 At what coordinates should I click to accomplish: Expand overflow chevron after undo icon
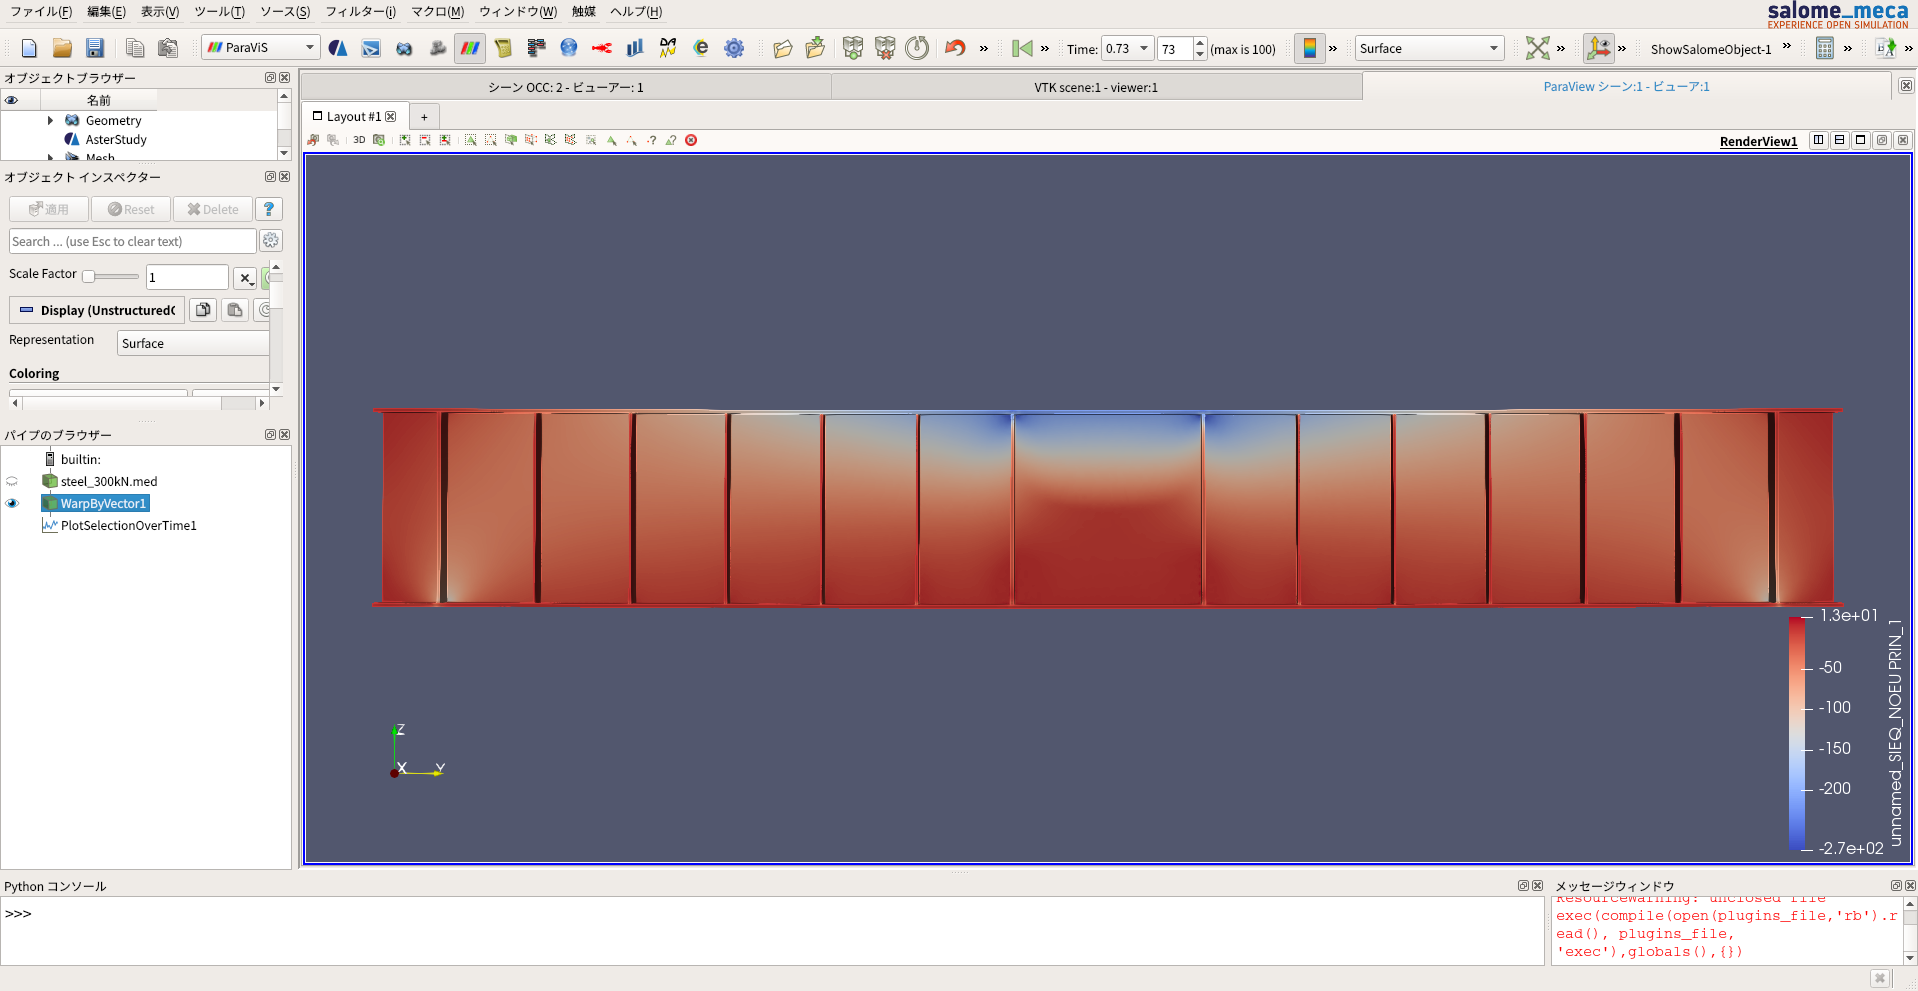click(984, 48)
